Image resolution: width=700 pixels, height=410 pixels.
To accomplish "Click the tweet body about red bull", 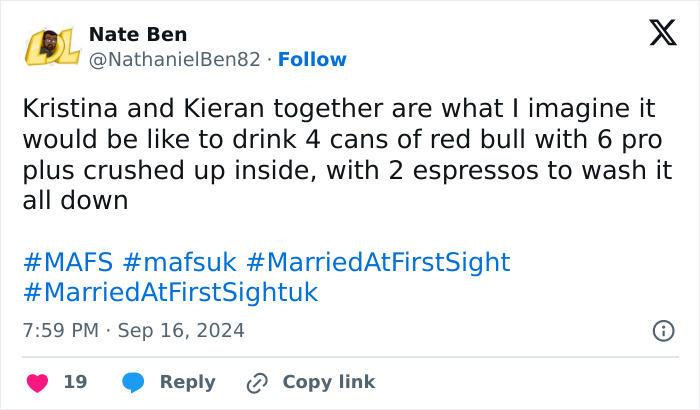I will point(346,154).
